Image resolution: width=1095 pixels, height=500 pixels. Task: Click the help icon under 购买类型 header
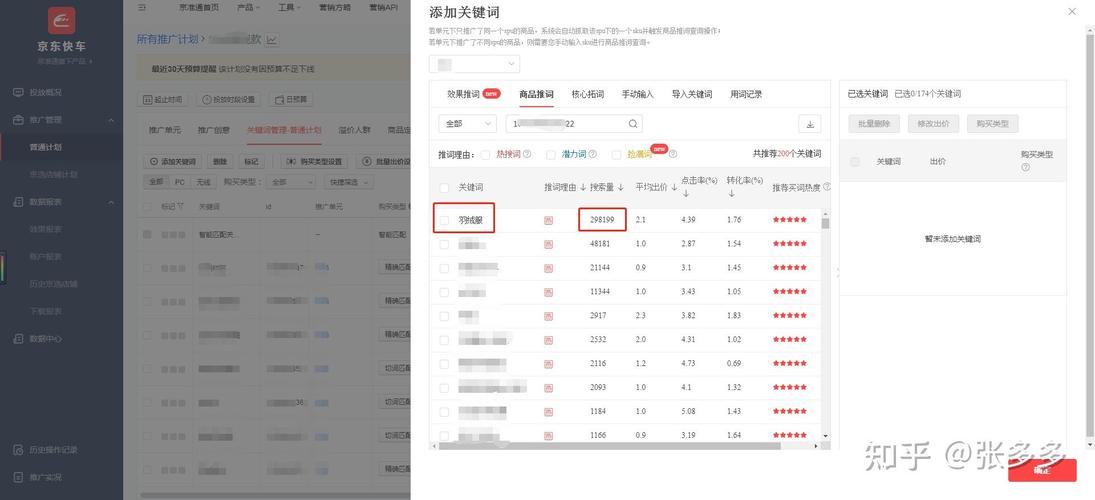[x=1025, y=168]
